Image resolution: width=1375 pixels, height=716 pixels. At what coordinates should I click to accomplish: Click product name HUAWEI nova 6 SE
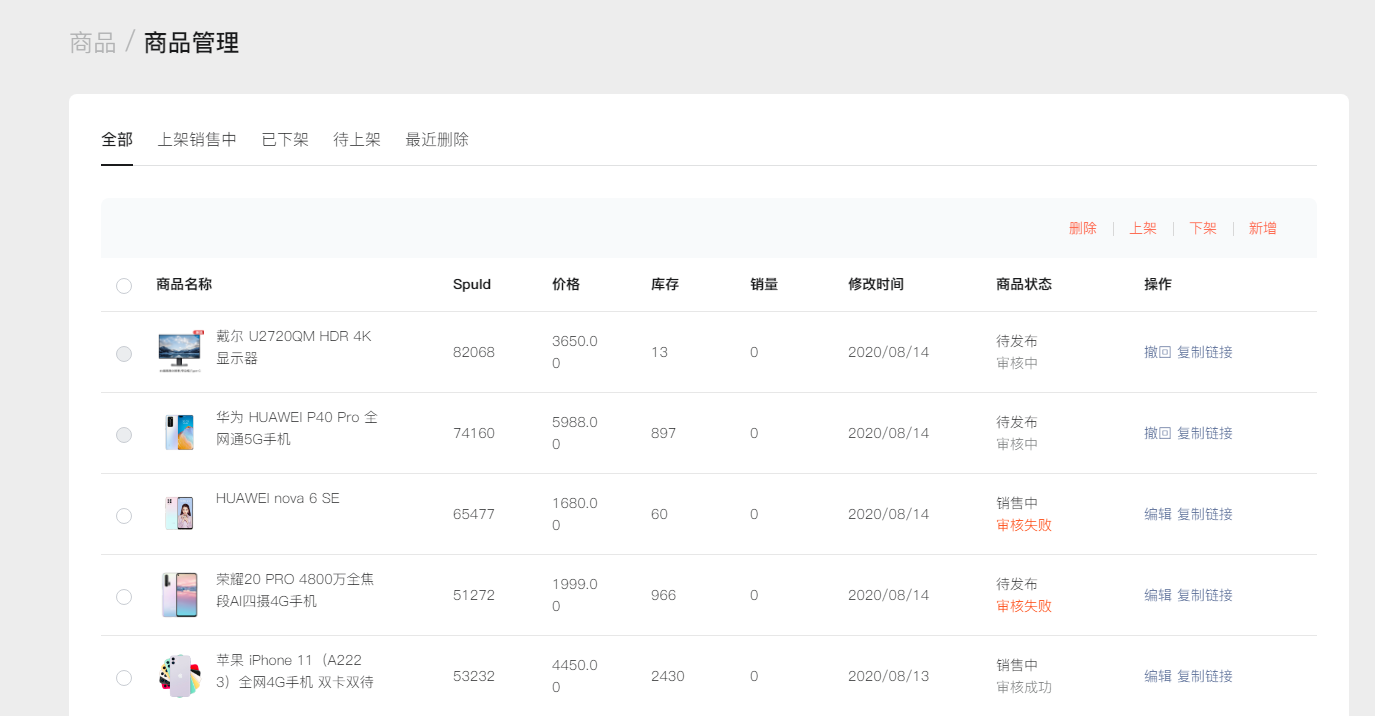pyautogui.click(x=278, y=498)
